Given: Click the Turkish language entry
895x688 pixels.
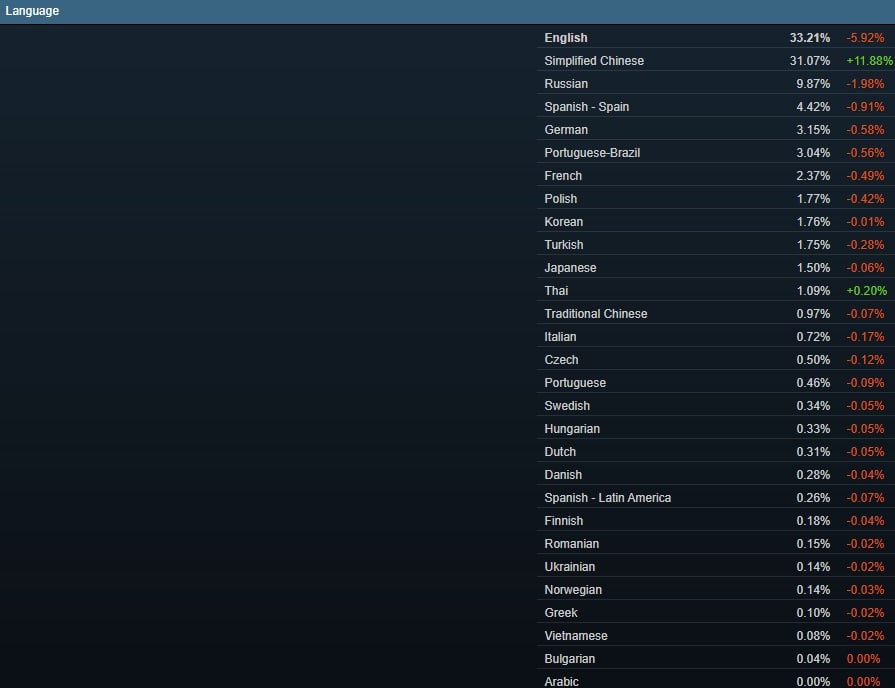Looking at the screenshot, I should click(716, 244).
